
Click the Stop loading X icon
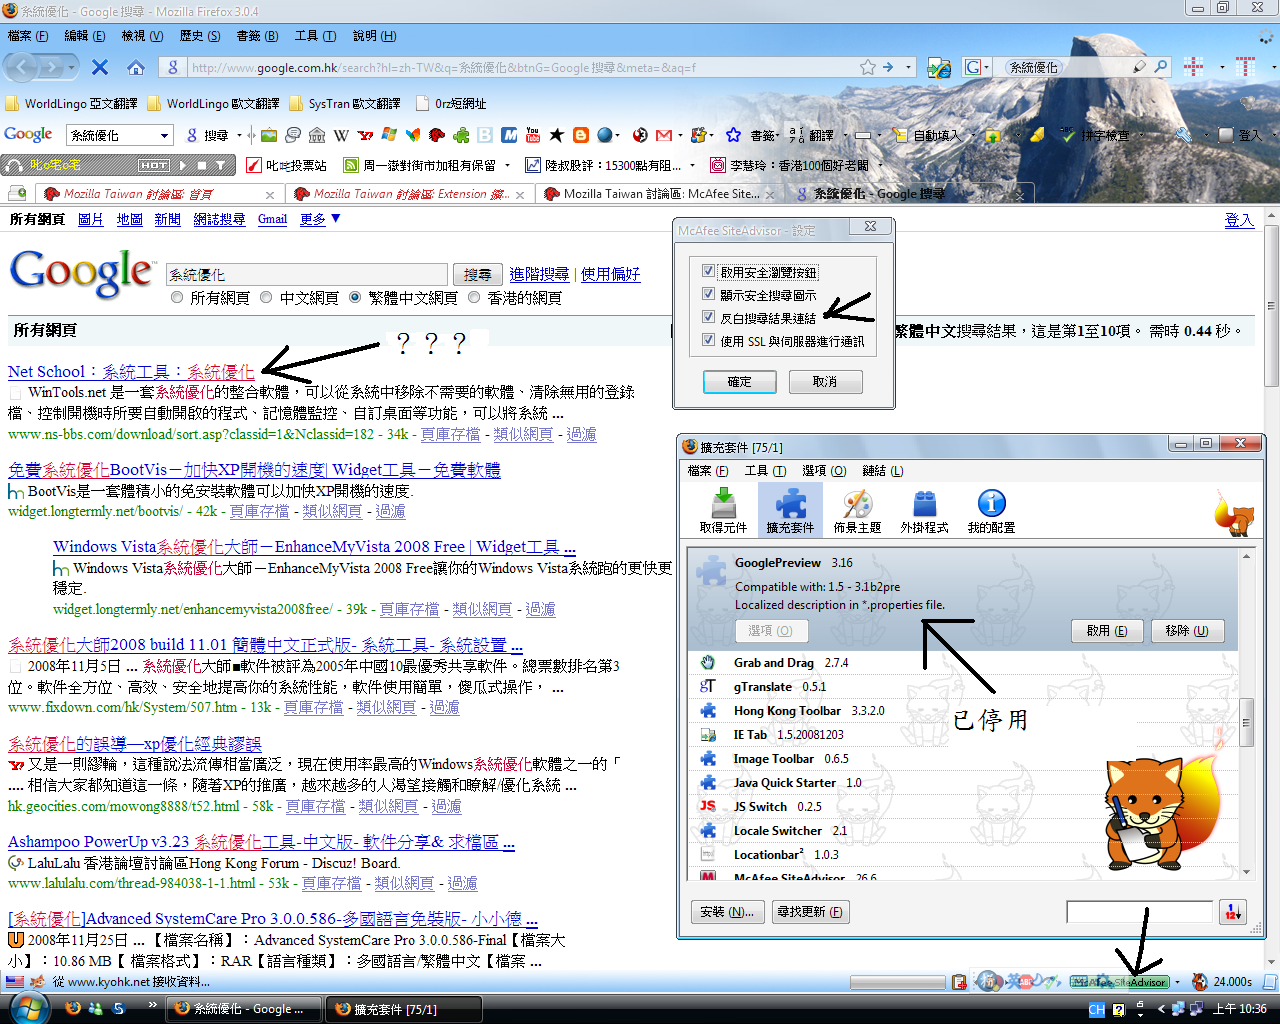coord(100,68)
